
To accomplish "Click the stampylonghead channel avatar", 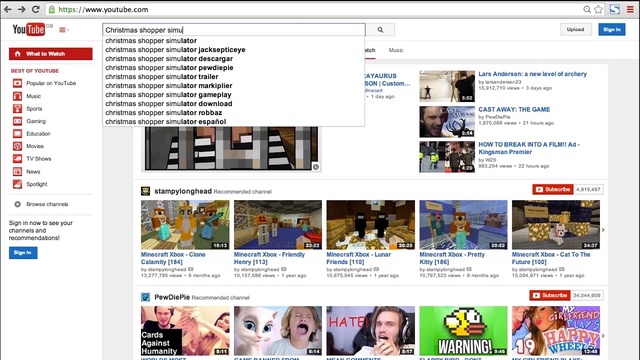I will point(145,191).
